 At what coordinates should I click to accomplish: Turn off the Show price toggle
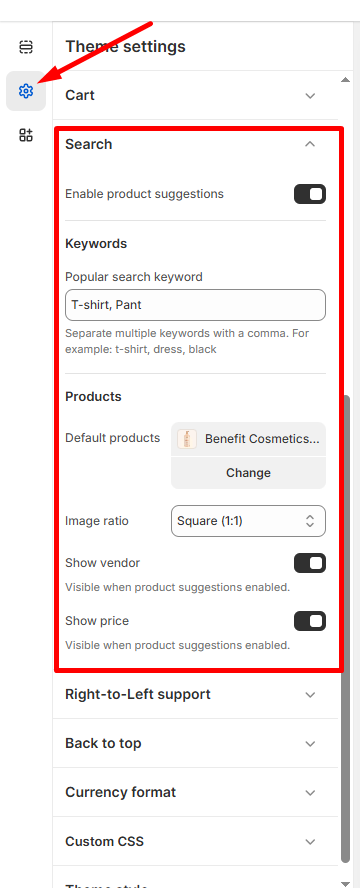click(x=310, y=621)
